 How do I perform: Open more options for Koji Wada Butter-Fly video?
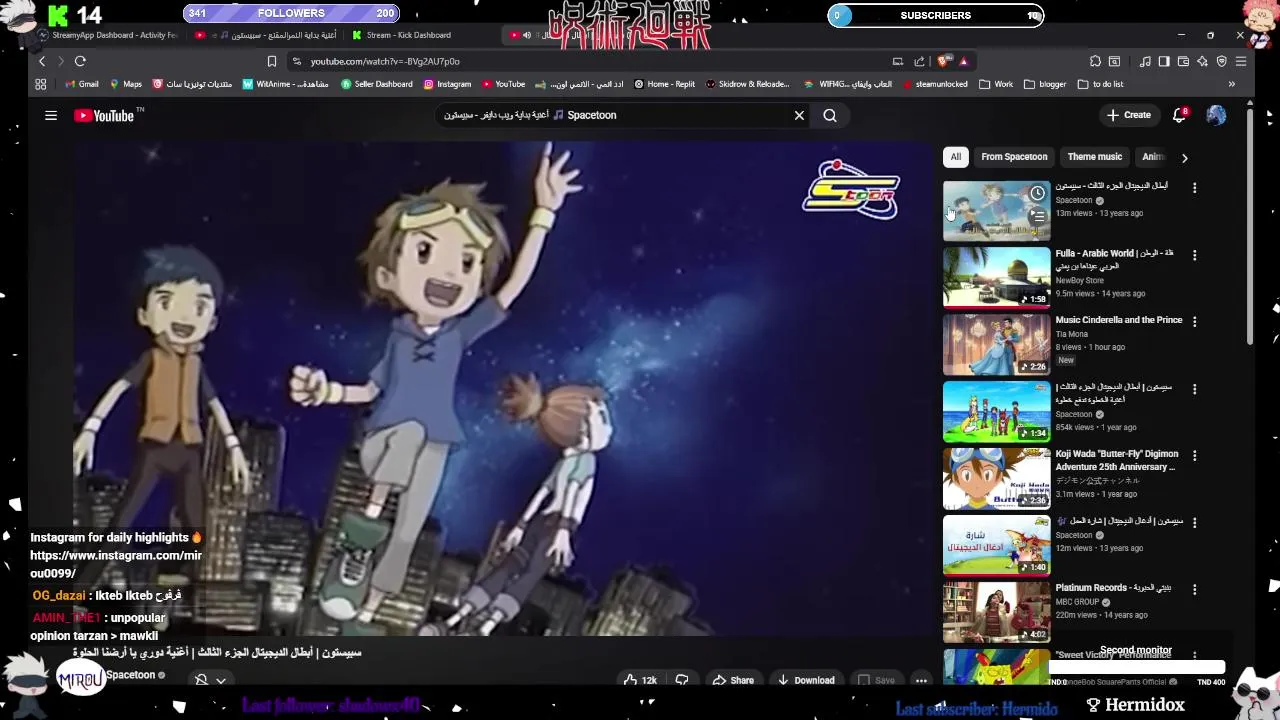pos(1194,456)
